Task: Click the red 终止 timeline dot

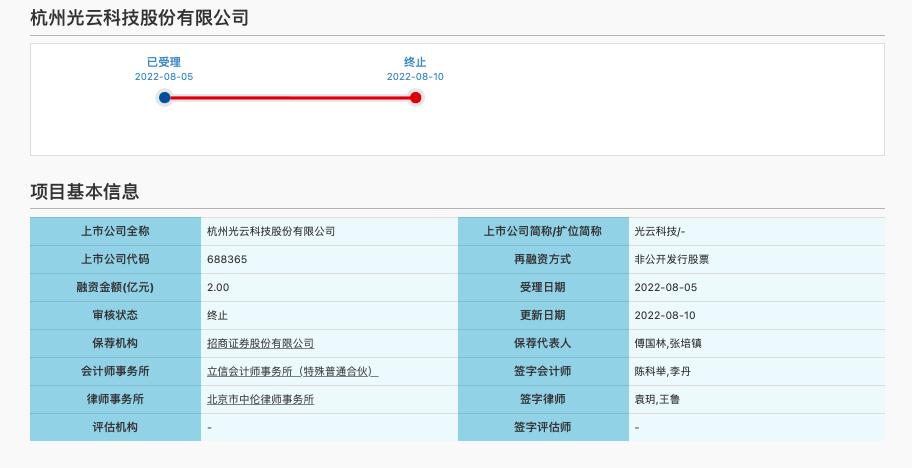Action: coord(415,98)
